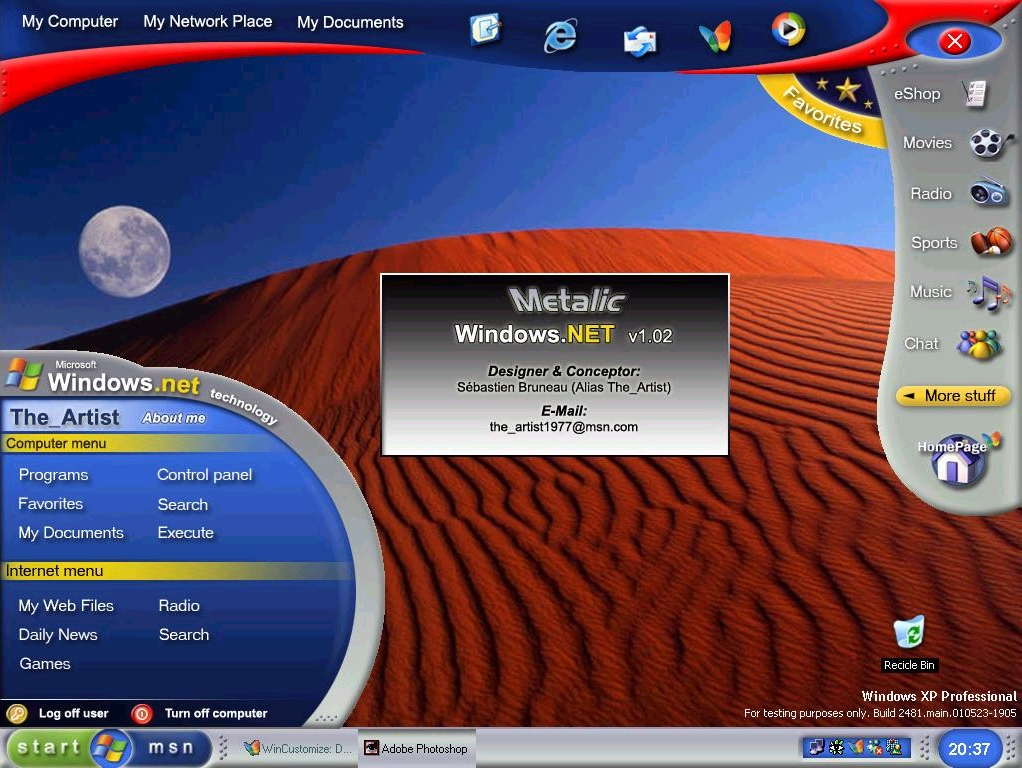
Task: Click the Chat people icon
Action: point(978,344)
